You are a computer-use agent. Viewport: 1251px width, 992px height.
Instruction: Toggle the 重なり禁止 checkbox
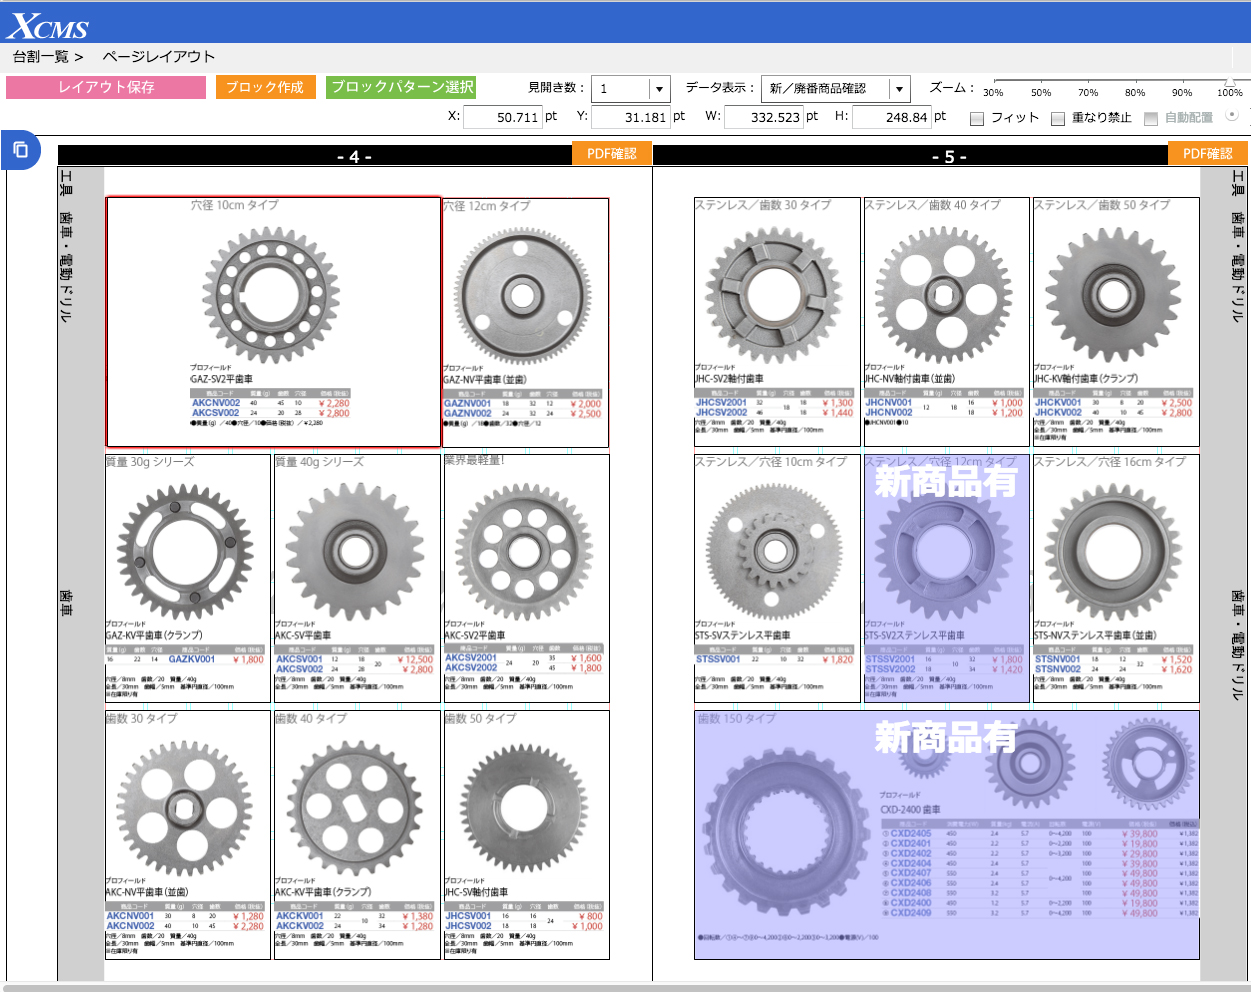click(x=1059, y=118)
